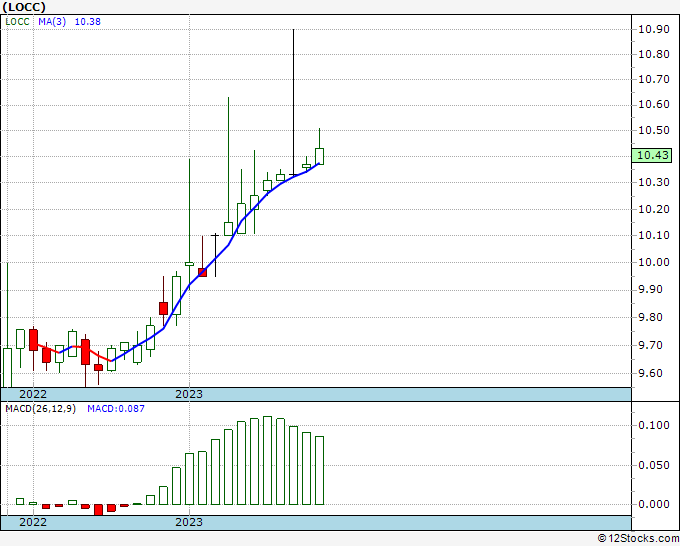Click the last candlestick on the right

[319, 155]
